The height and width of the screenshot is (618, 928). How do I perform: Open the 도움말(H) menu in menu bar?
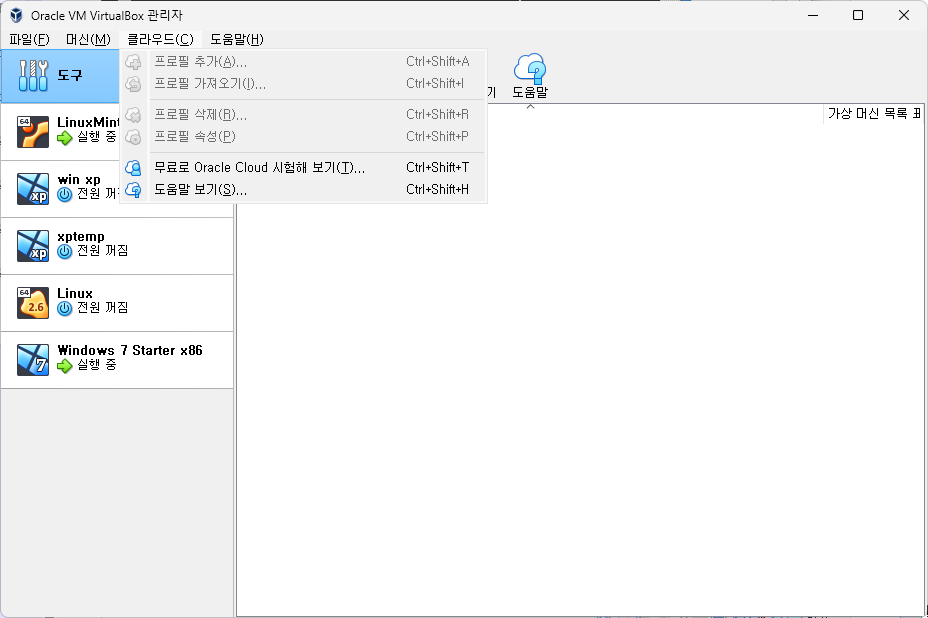tap(237, 40)
